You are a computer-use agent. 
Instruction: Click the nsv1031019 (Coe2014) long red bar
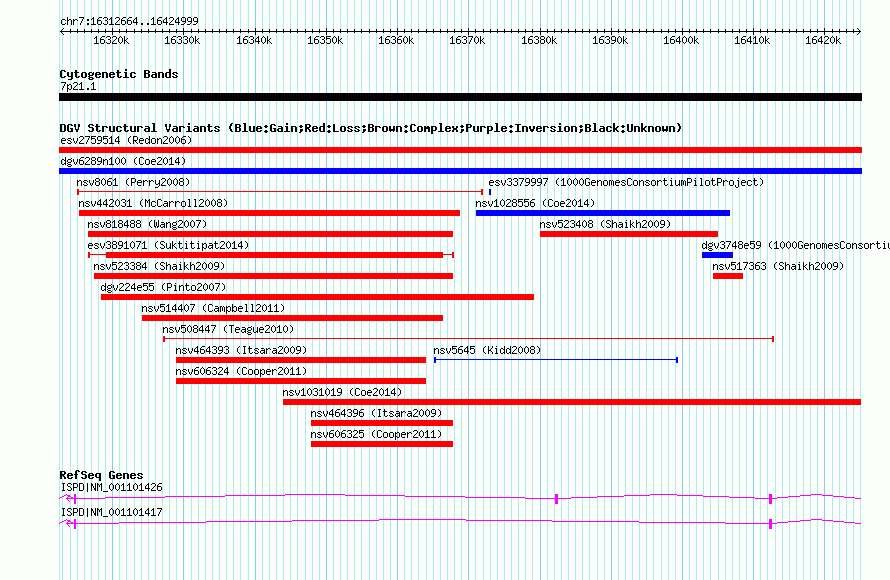pos(572,402)
